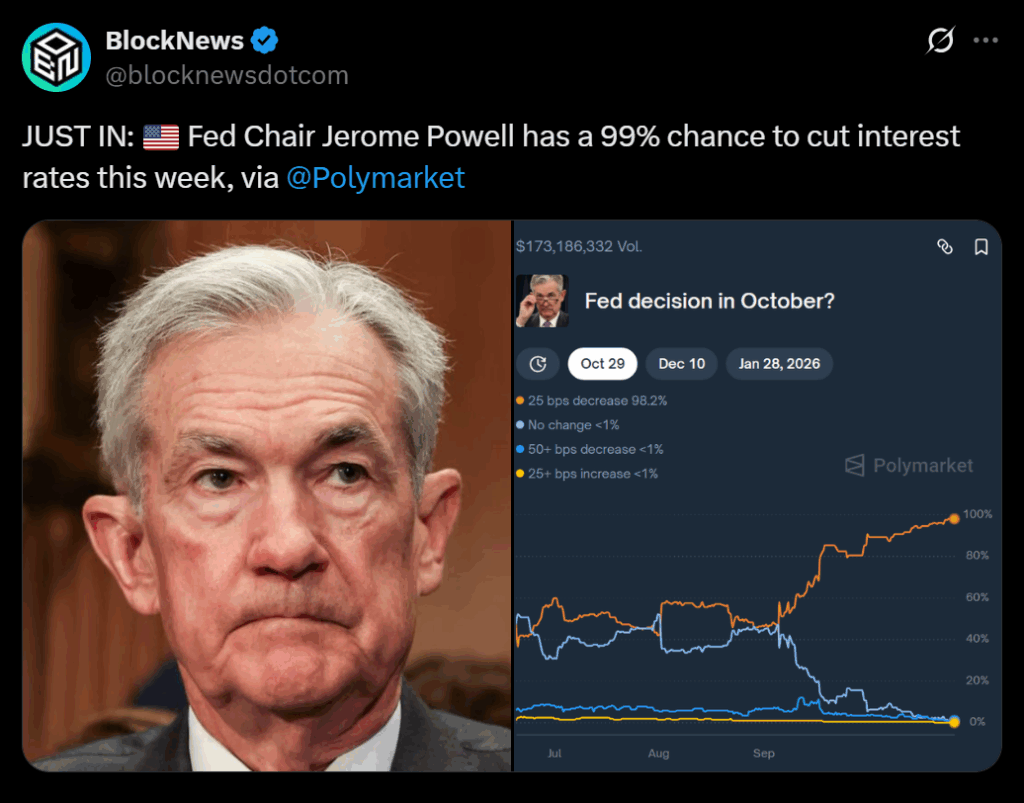Viewport: 1024px width, 803px height.
Task: Switch to the Jan 28, 2026 tab
Action: pos(779,363)
